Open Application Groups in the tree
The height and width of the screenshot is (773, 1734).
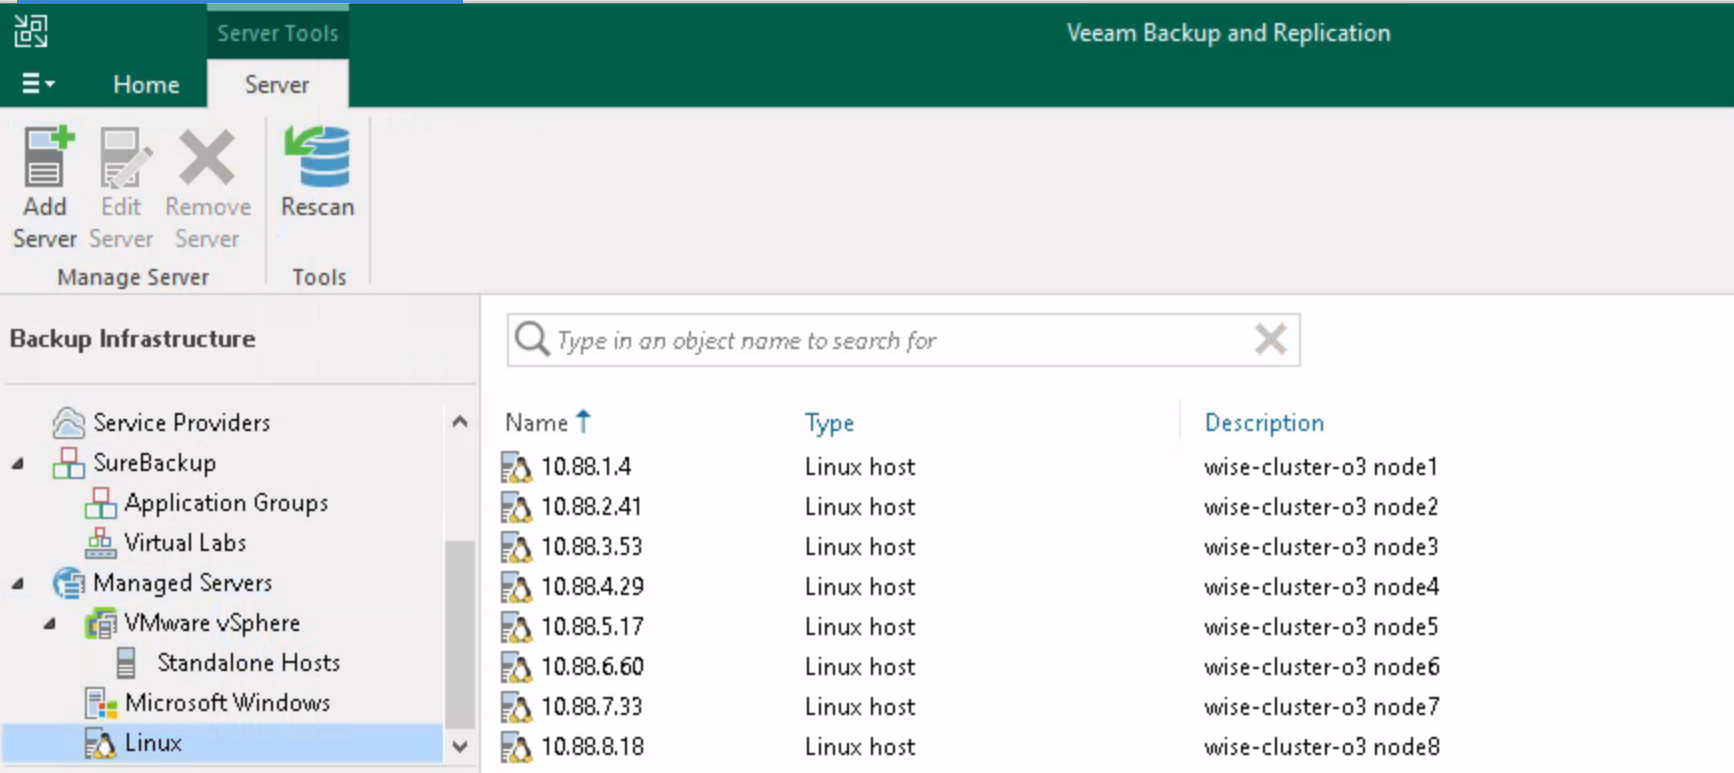point(226,503)
